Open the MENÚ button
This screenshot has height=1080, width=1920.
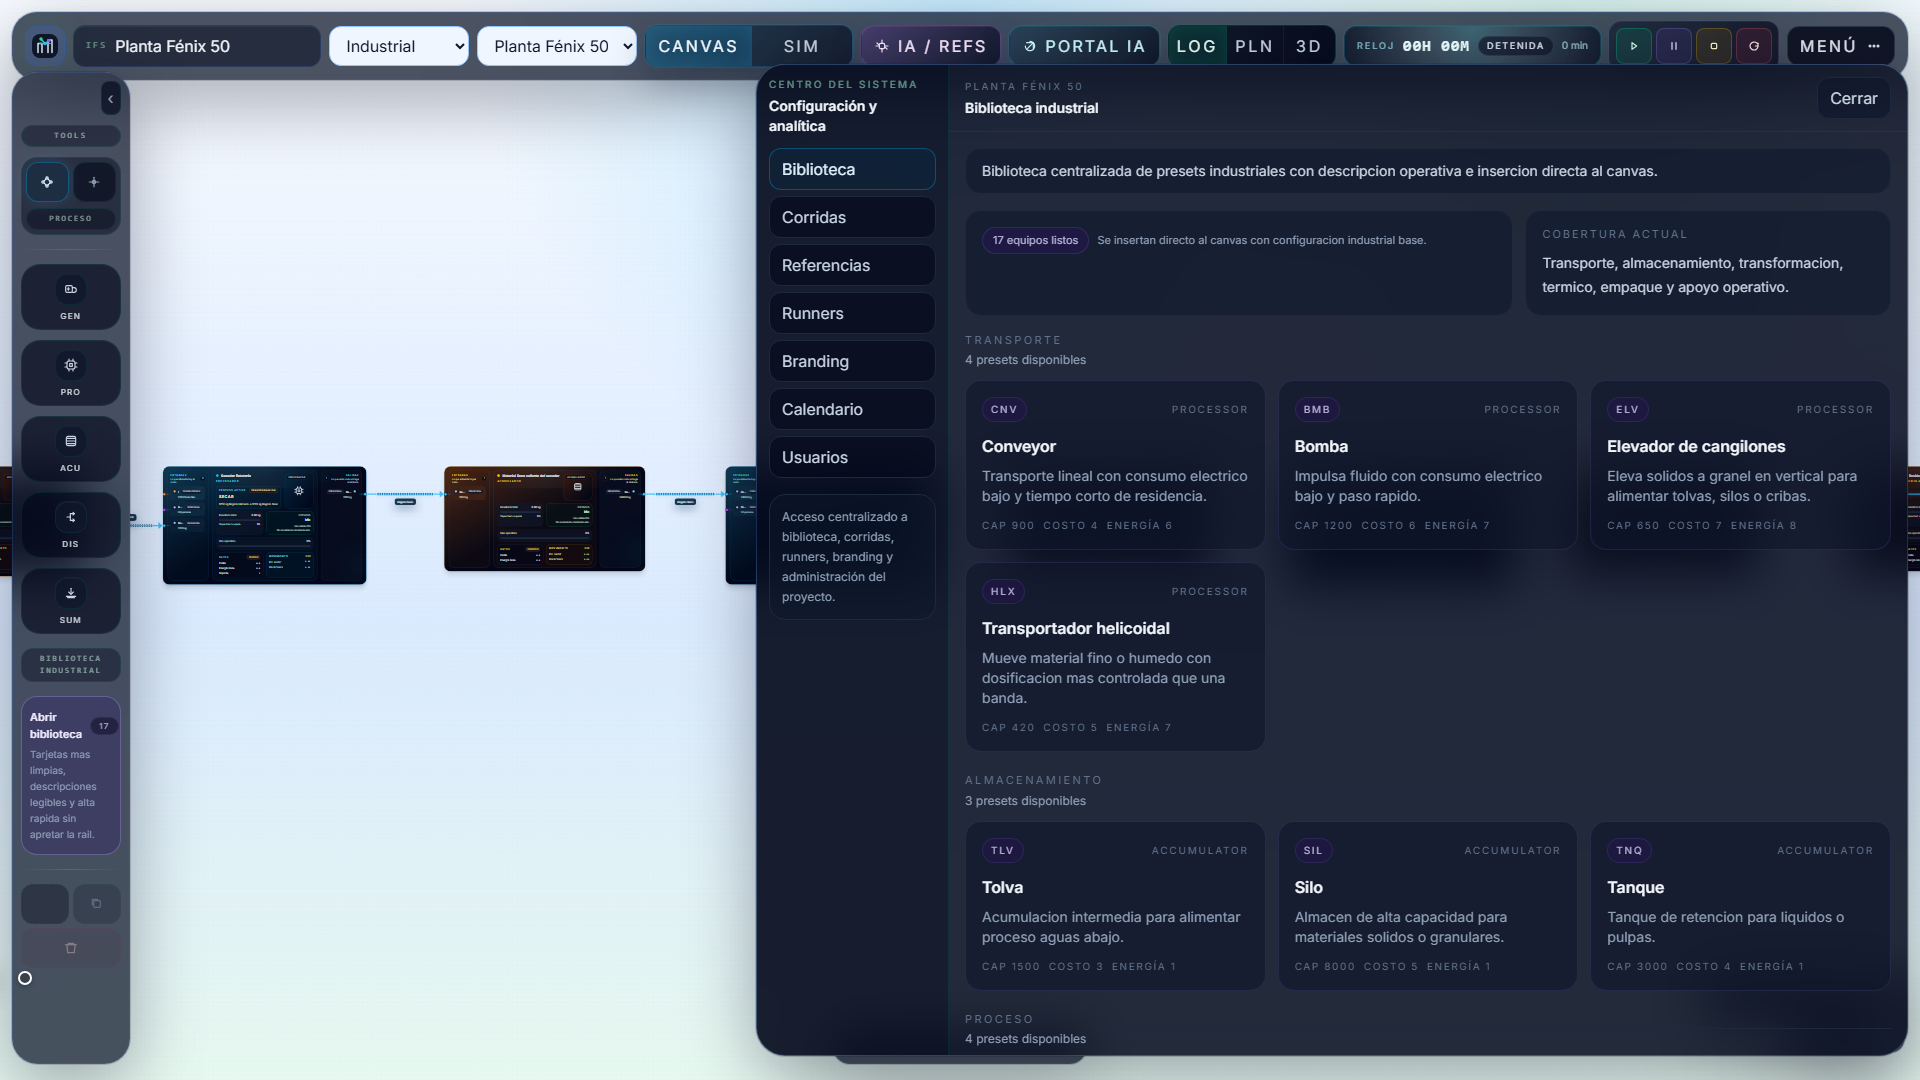click(x=1840, y=46)
